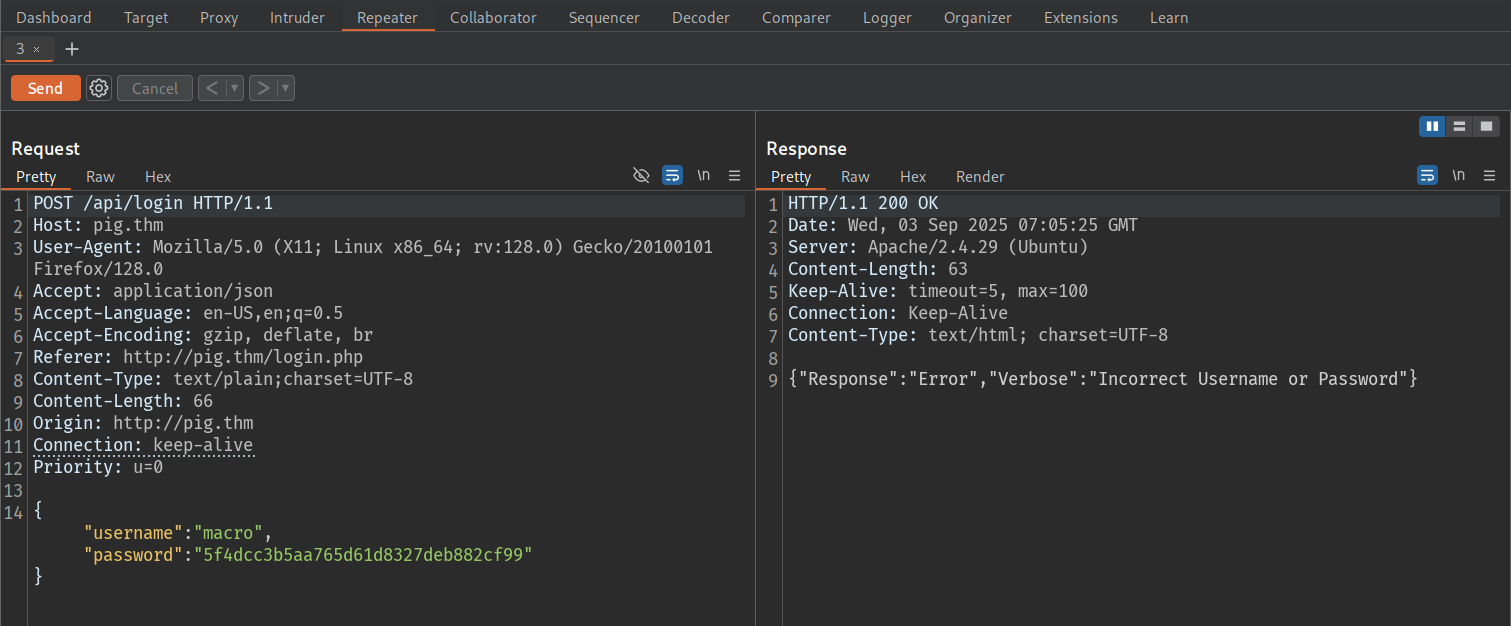Expand the forward history dropdown arrow
Screen dimensions: 1511x626
click(285, 88)
